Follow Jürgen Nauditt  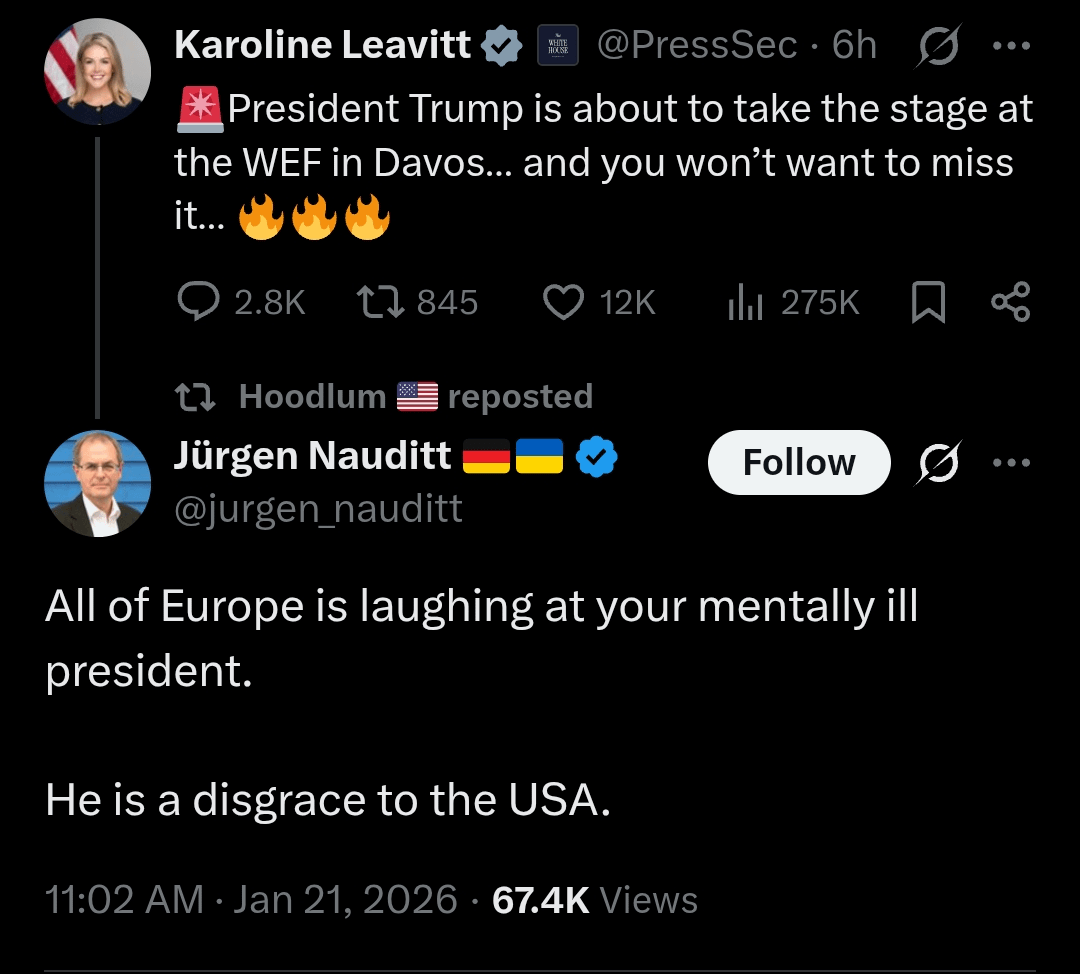798,462
